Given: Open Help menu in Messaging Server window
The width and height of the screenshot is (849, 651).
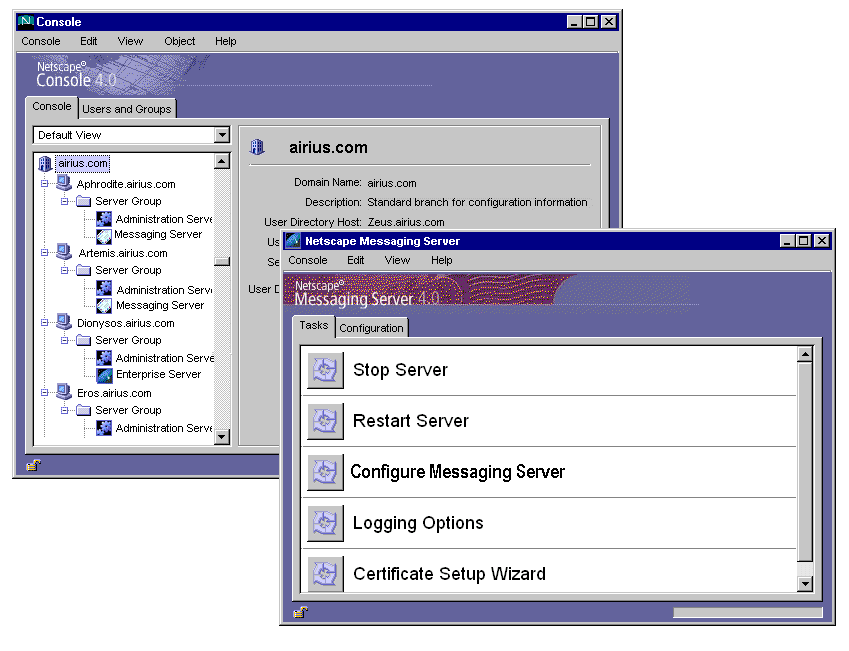Looking at the screenshot, I should click(x=441, y=260).
